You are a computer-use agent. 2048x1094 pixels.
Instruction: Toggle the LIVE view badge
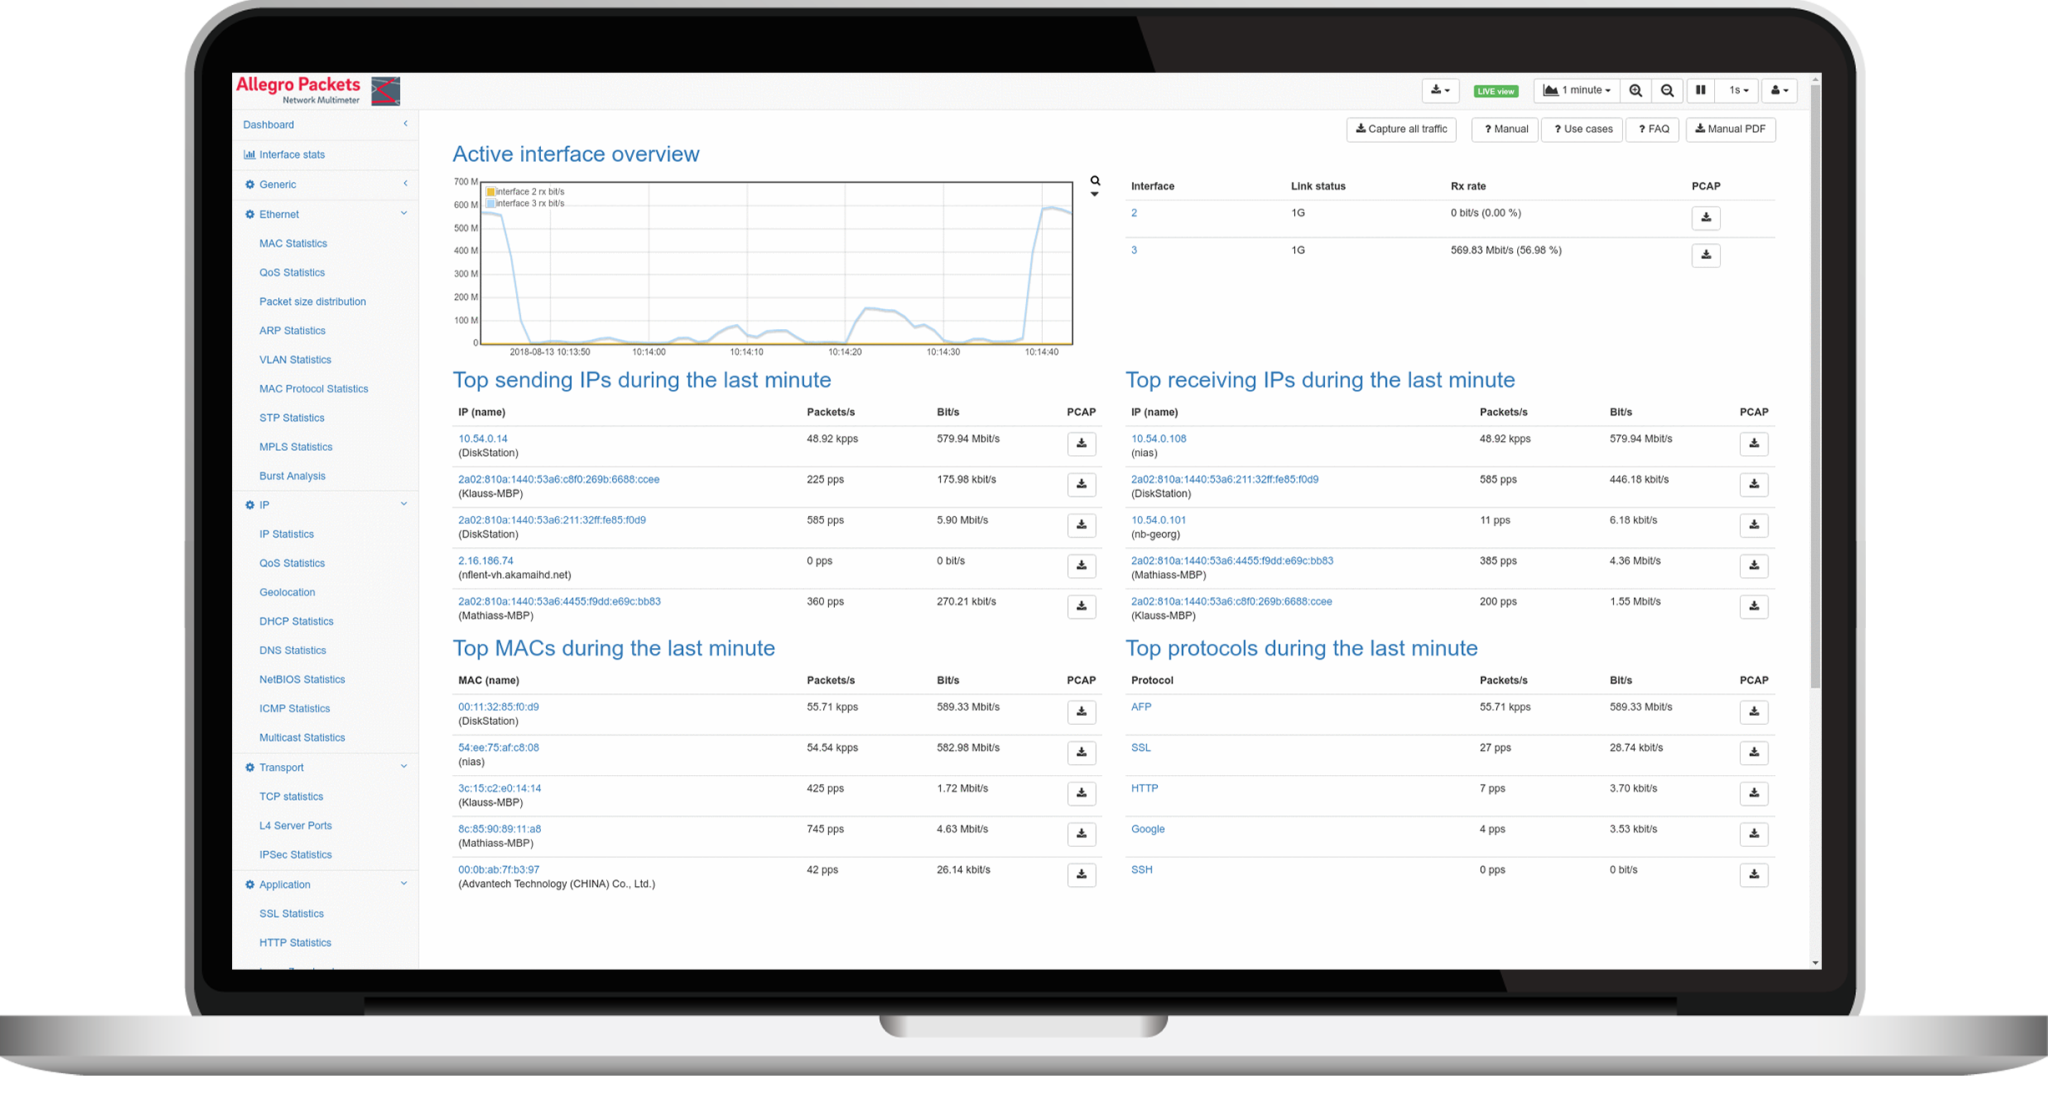[x=1495, y=92]
